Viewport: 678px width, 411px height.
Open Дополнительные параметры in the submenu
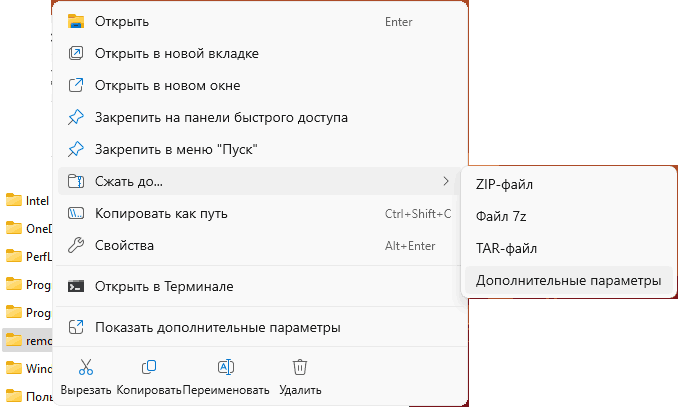569,280
